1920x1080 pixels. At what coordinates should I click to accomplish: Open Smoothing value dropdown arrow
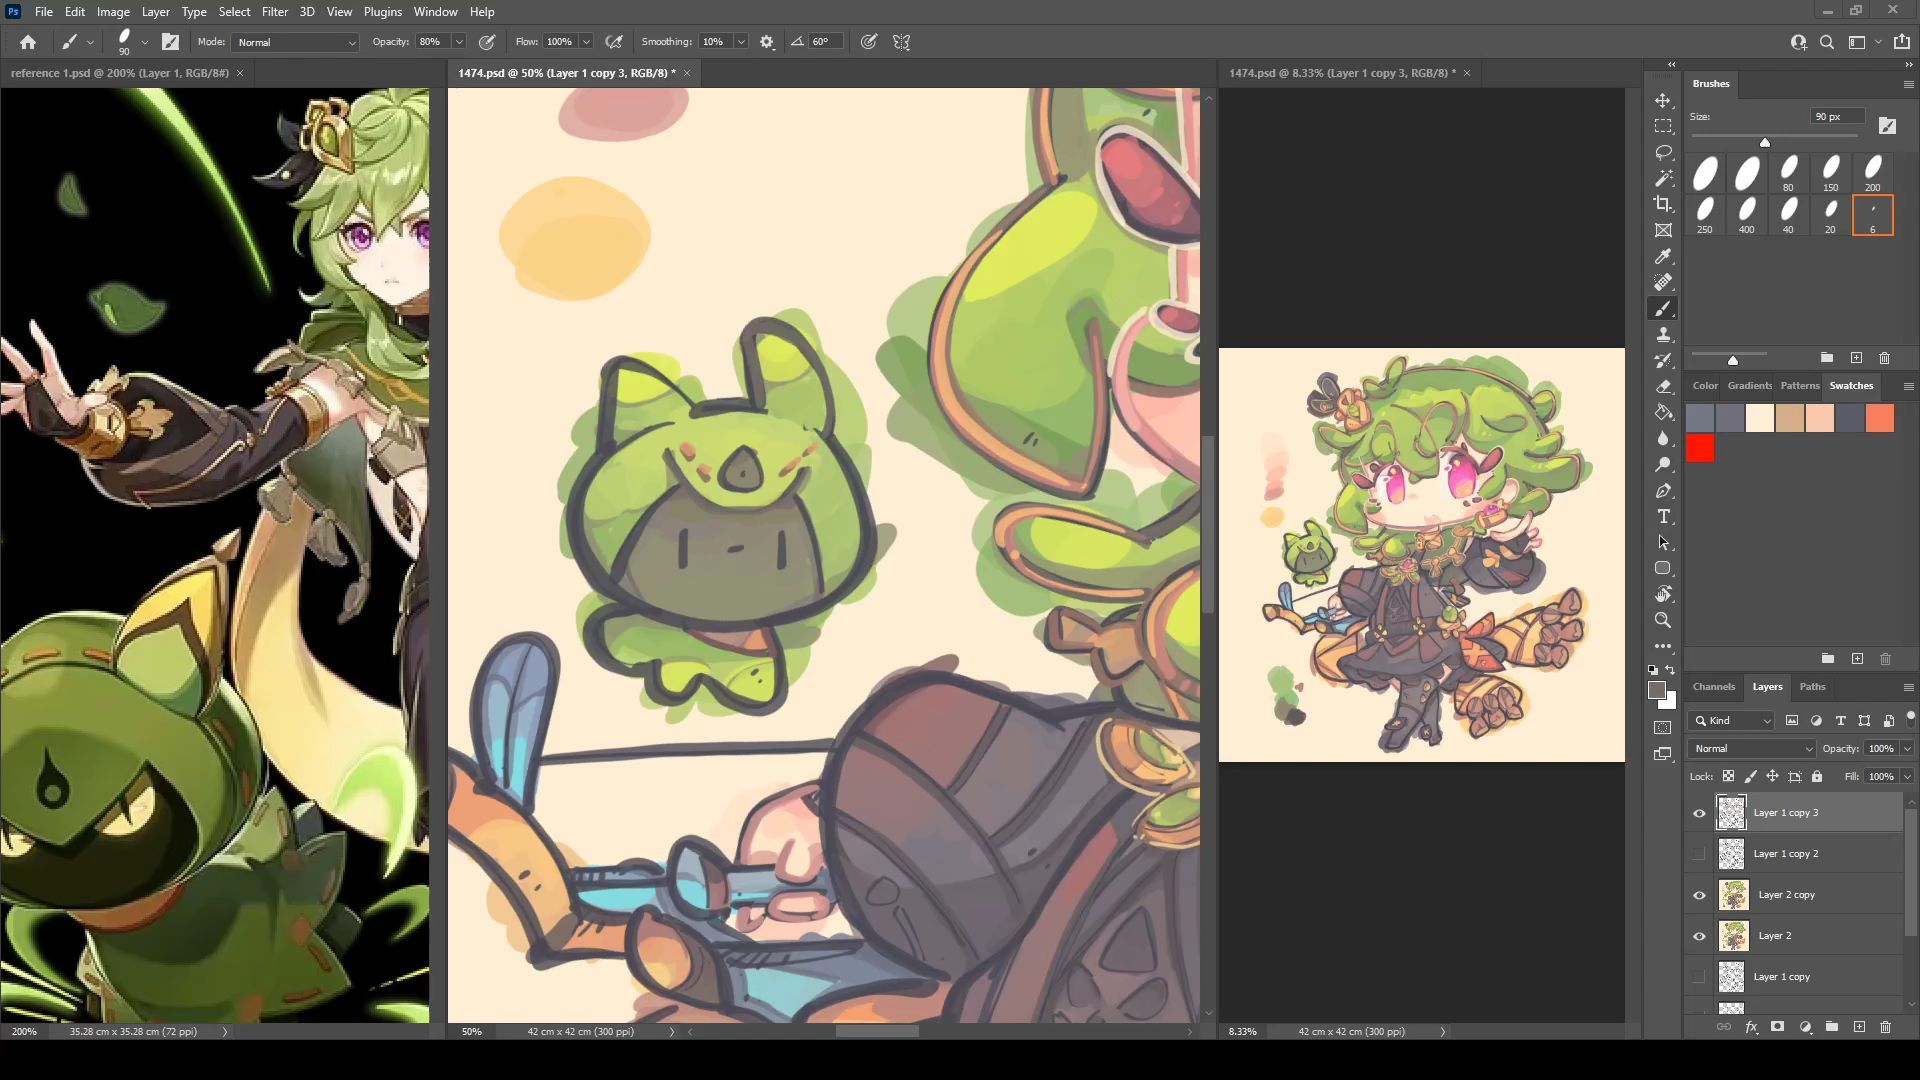click(741, 42)
